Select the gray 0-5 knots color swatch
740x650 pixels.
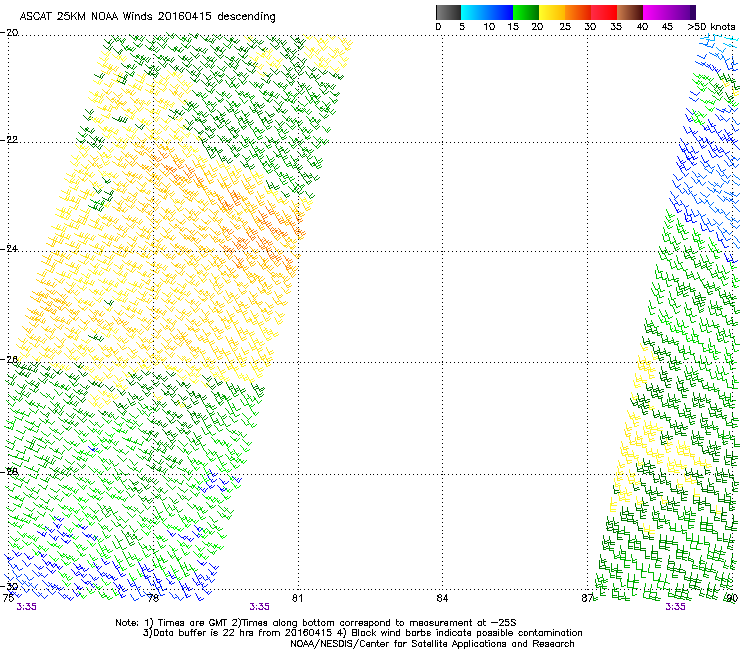(448, 12)
